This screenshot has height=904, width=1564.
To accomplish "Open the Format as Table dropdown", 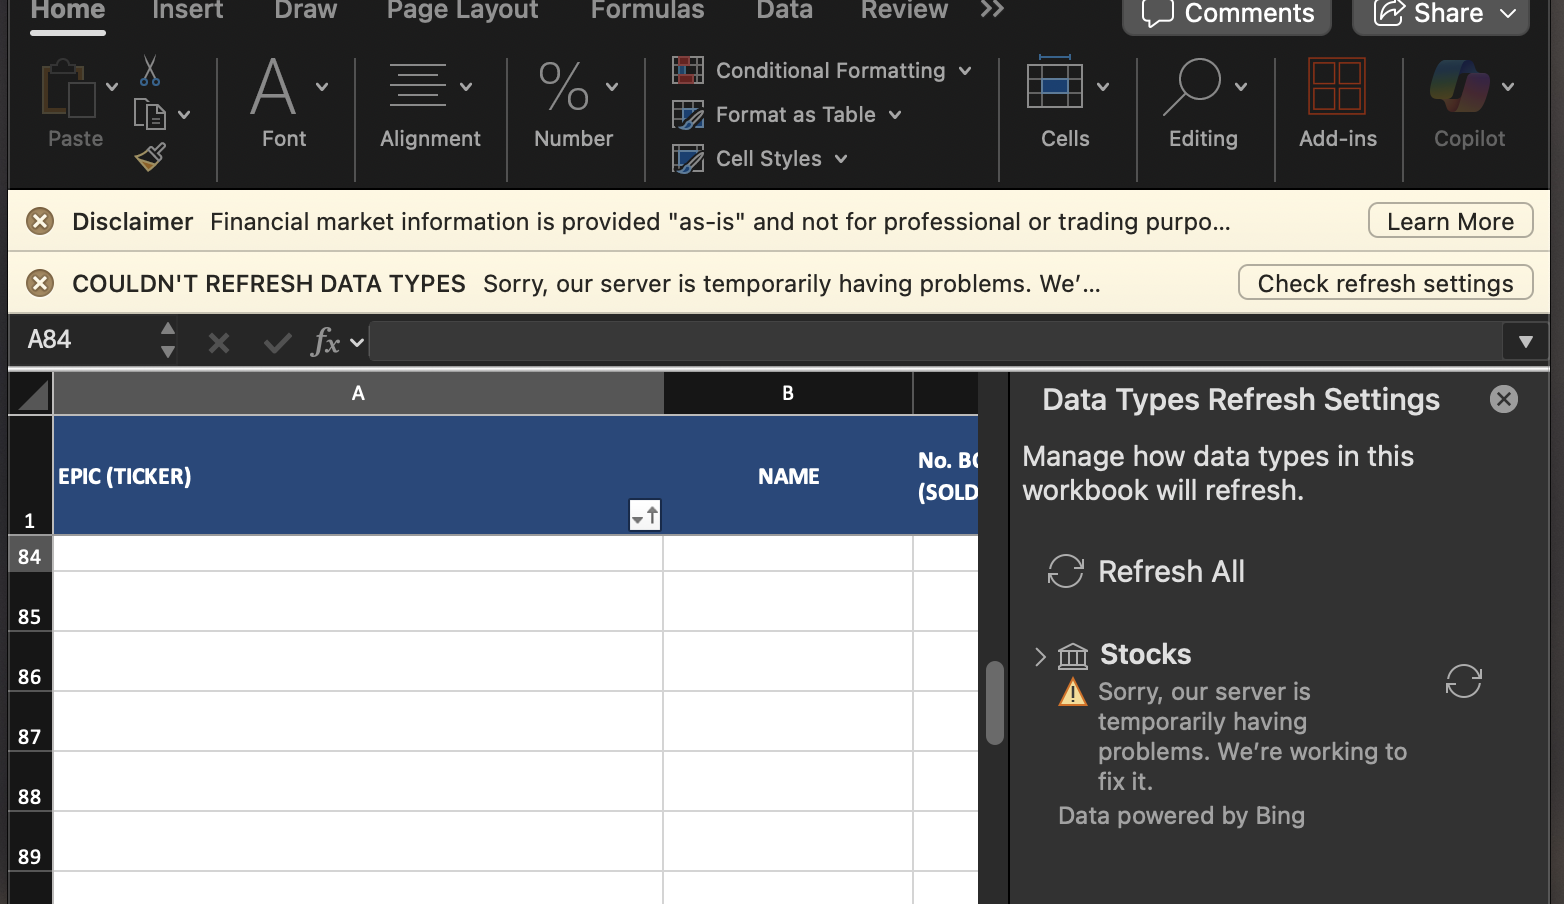I will click(x=895, y=114).
